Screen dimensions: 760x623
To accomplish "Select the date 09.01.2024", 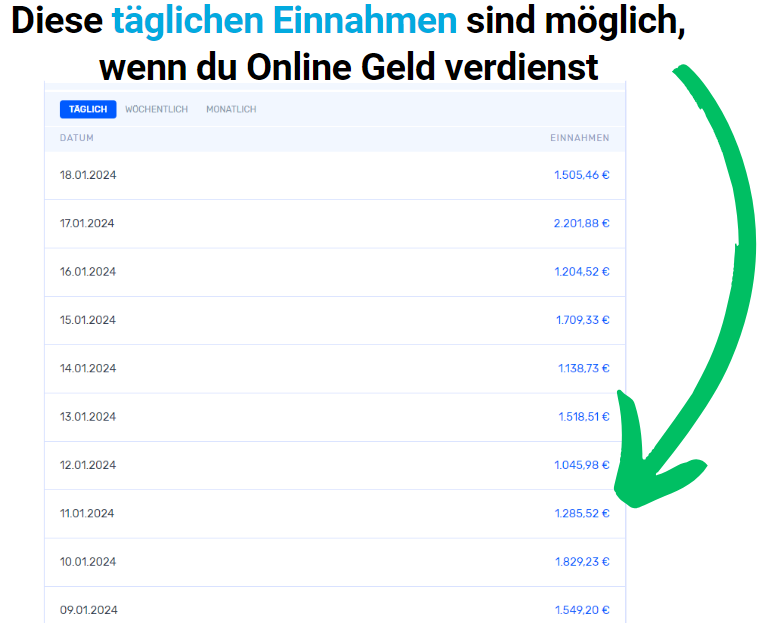I will pyautogui.click(x=89, y=610).
